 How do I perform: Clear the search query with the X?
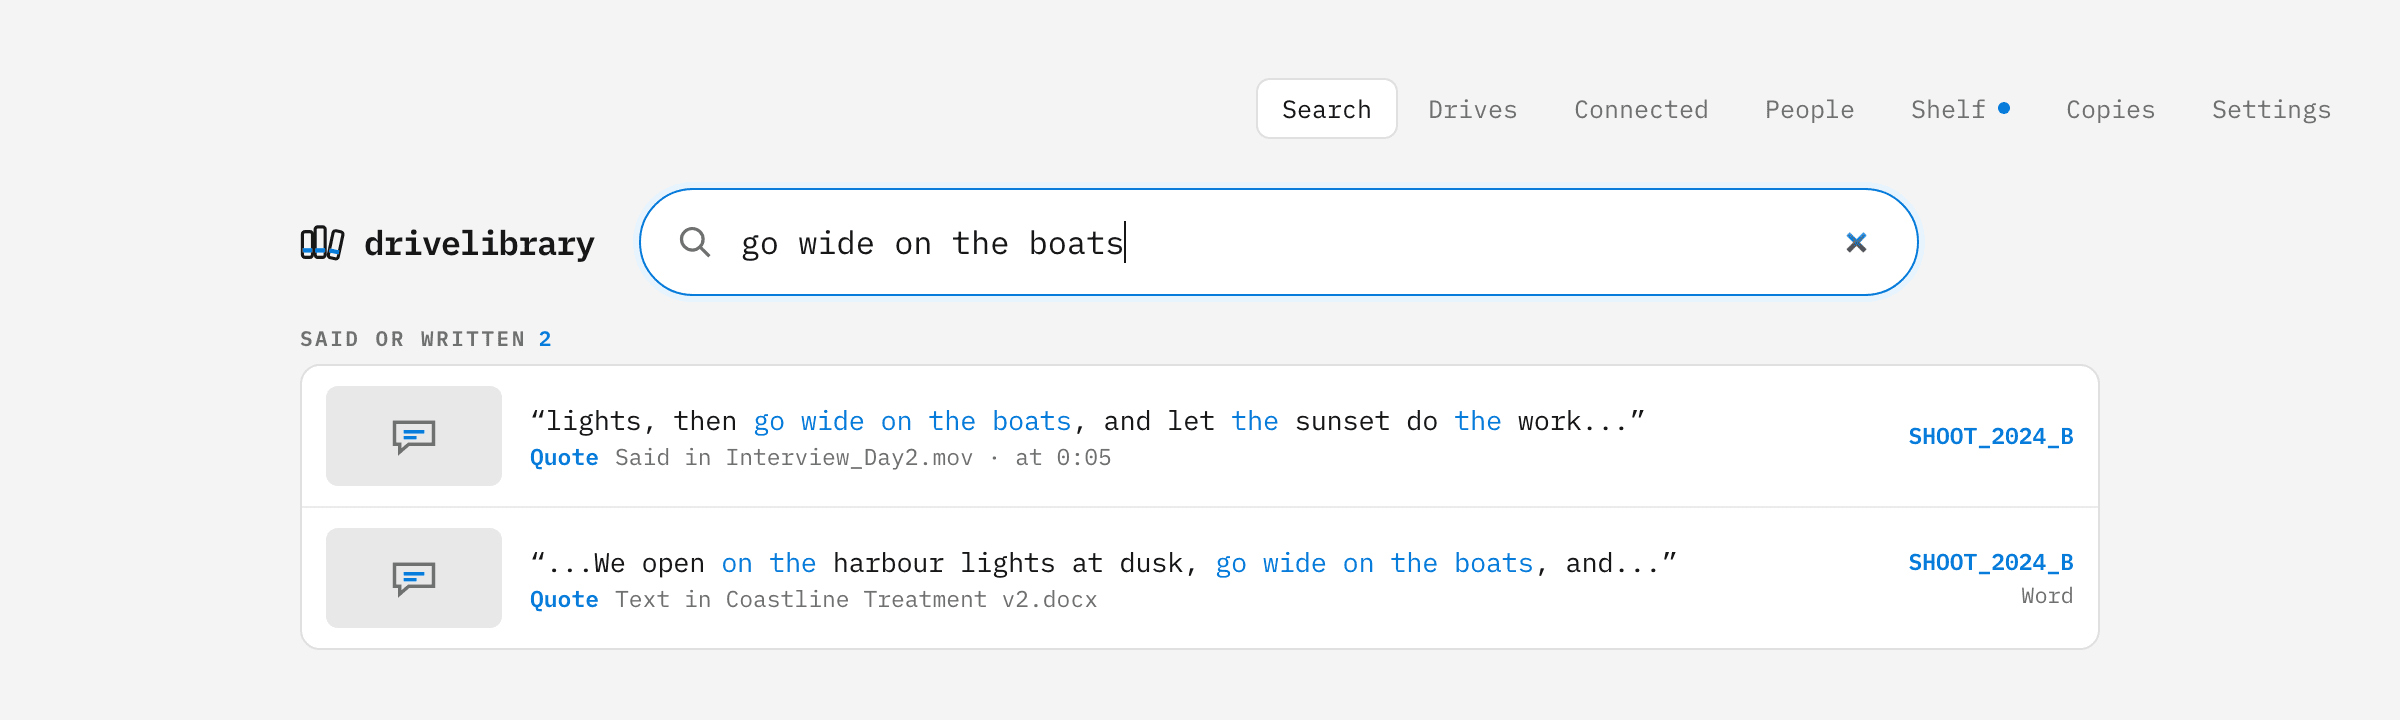tap(1856, 242)
